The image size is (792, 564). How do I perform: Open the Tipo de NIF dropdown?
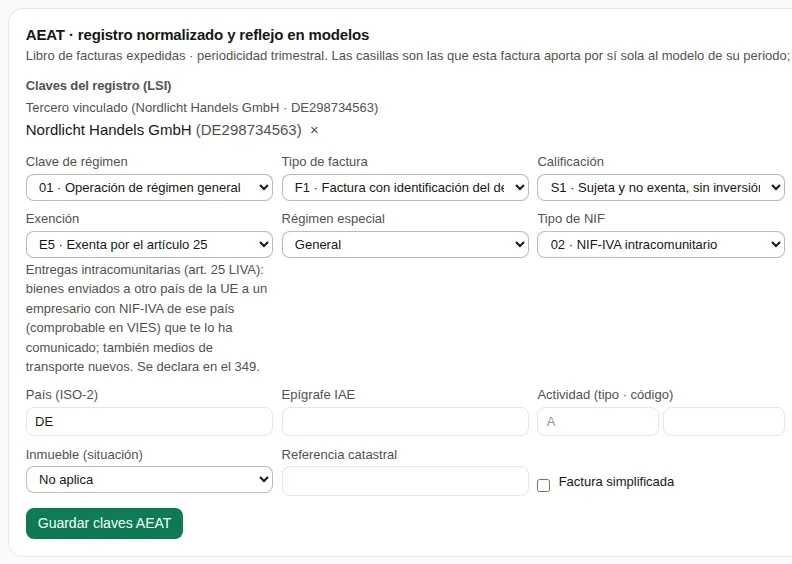(x=661, y=244)
